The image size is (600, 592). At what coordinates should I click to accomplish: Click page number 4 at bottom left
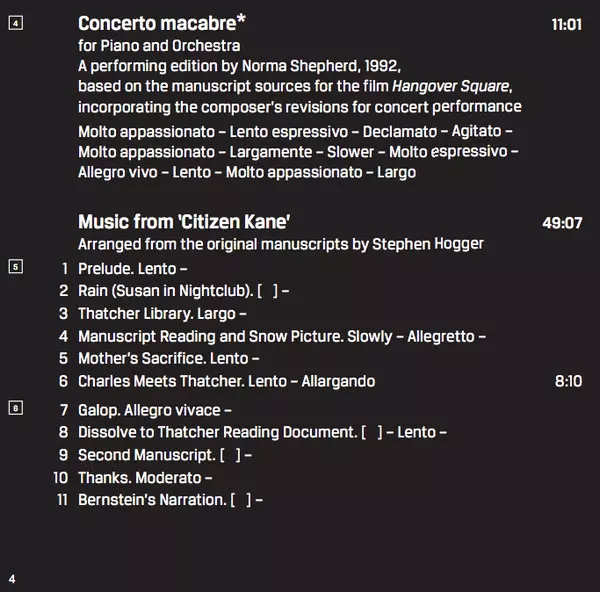pos(12,578)
